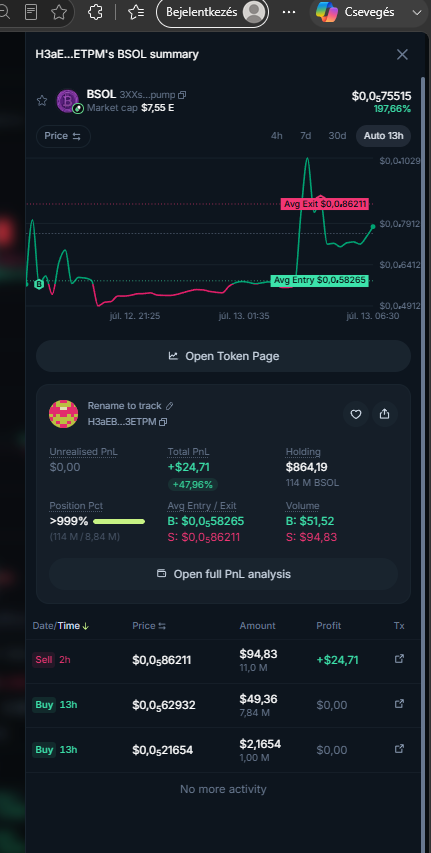Viewport: 431px width, 853px height.
Task: Toggle Price / market cap chart mode
Action: 63,136
